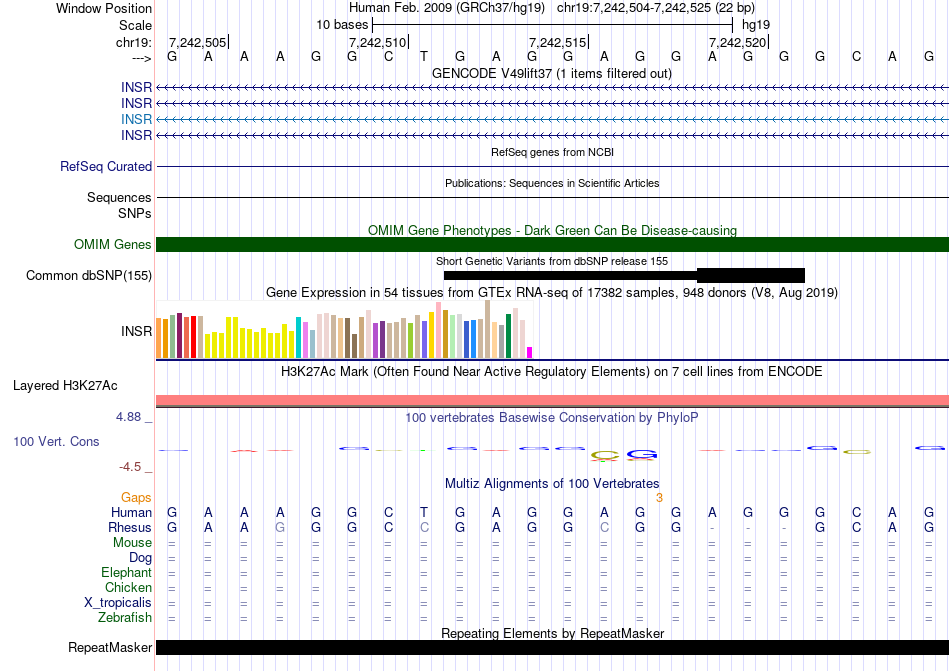Image resolution: width=950 pixels, height=671 pixels.
Task: Click the OMIM Genes track label
Action: [x=113, y=245]
